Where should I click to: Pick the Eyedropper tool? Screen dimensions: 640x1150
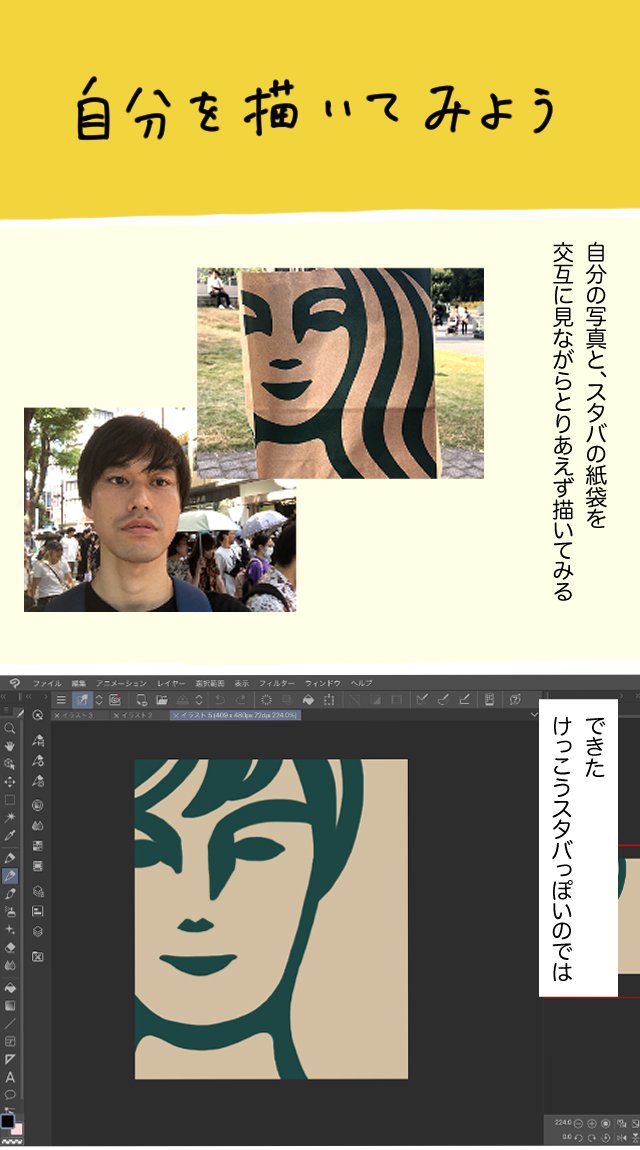[10, 835]
